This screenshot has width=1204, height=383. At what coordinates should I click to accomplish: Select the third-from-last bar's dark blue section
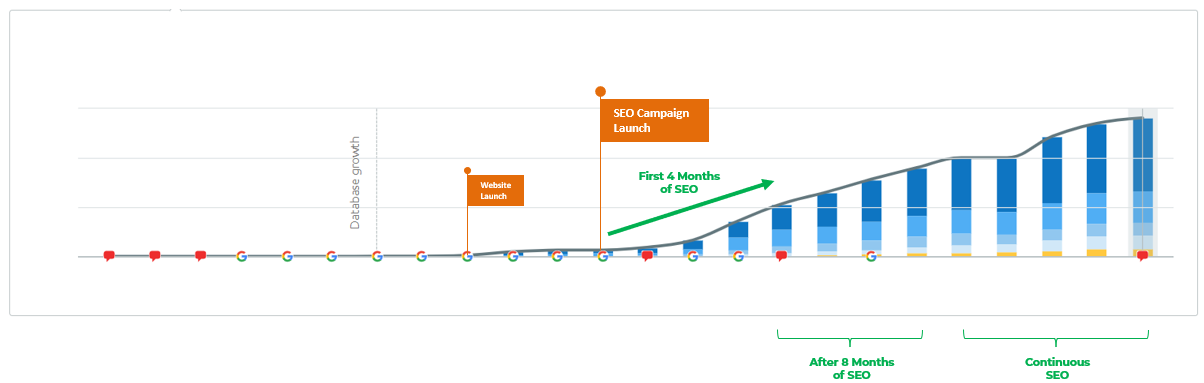coord(1052,170)
